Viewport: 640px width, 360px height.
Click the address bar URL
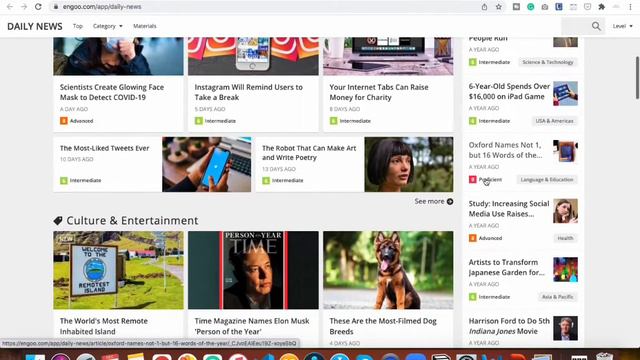pyautogui.click(x=102, y=7)
